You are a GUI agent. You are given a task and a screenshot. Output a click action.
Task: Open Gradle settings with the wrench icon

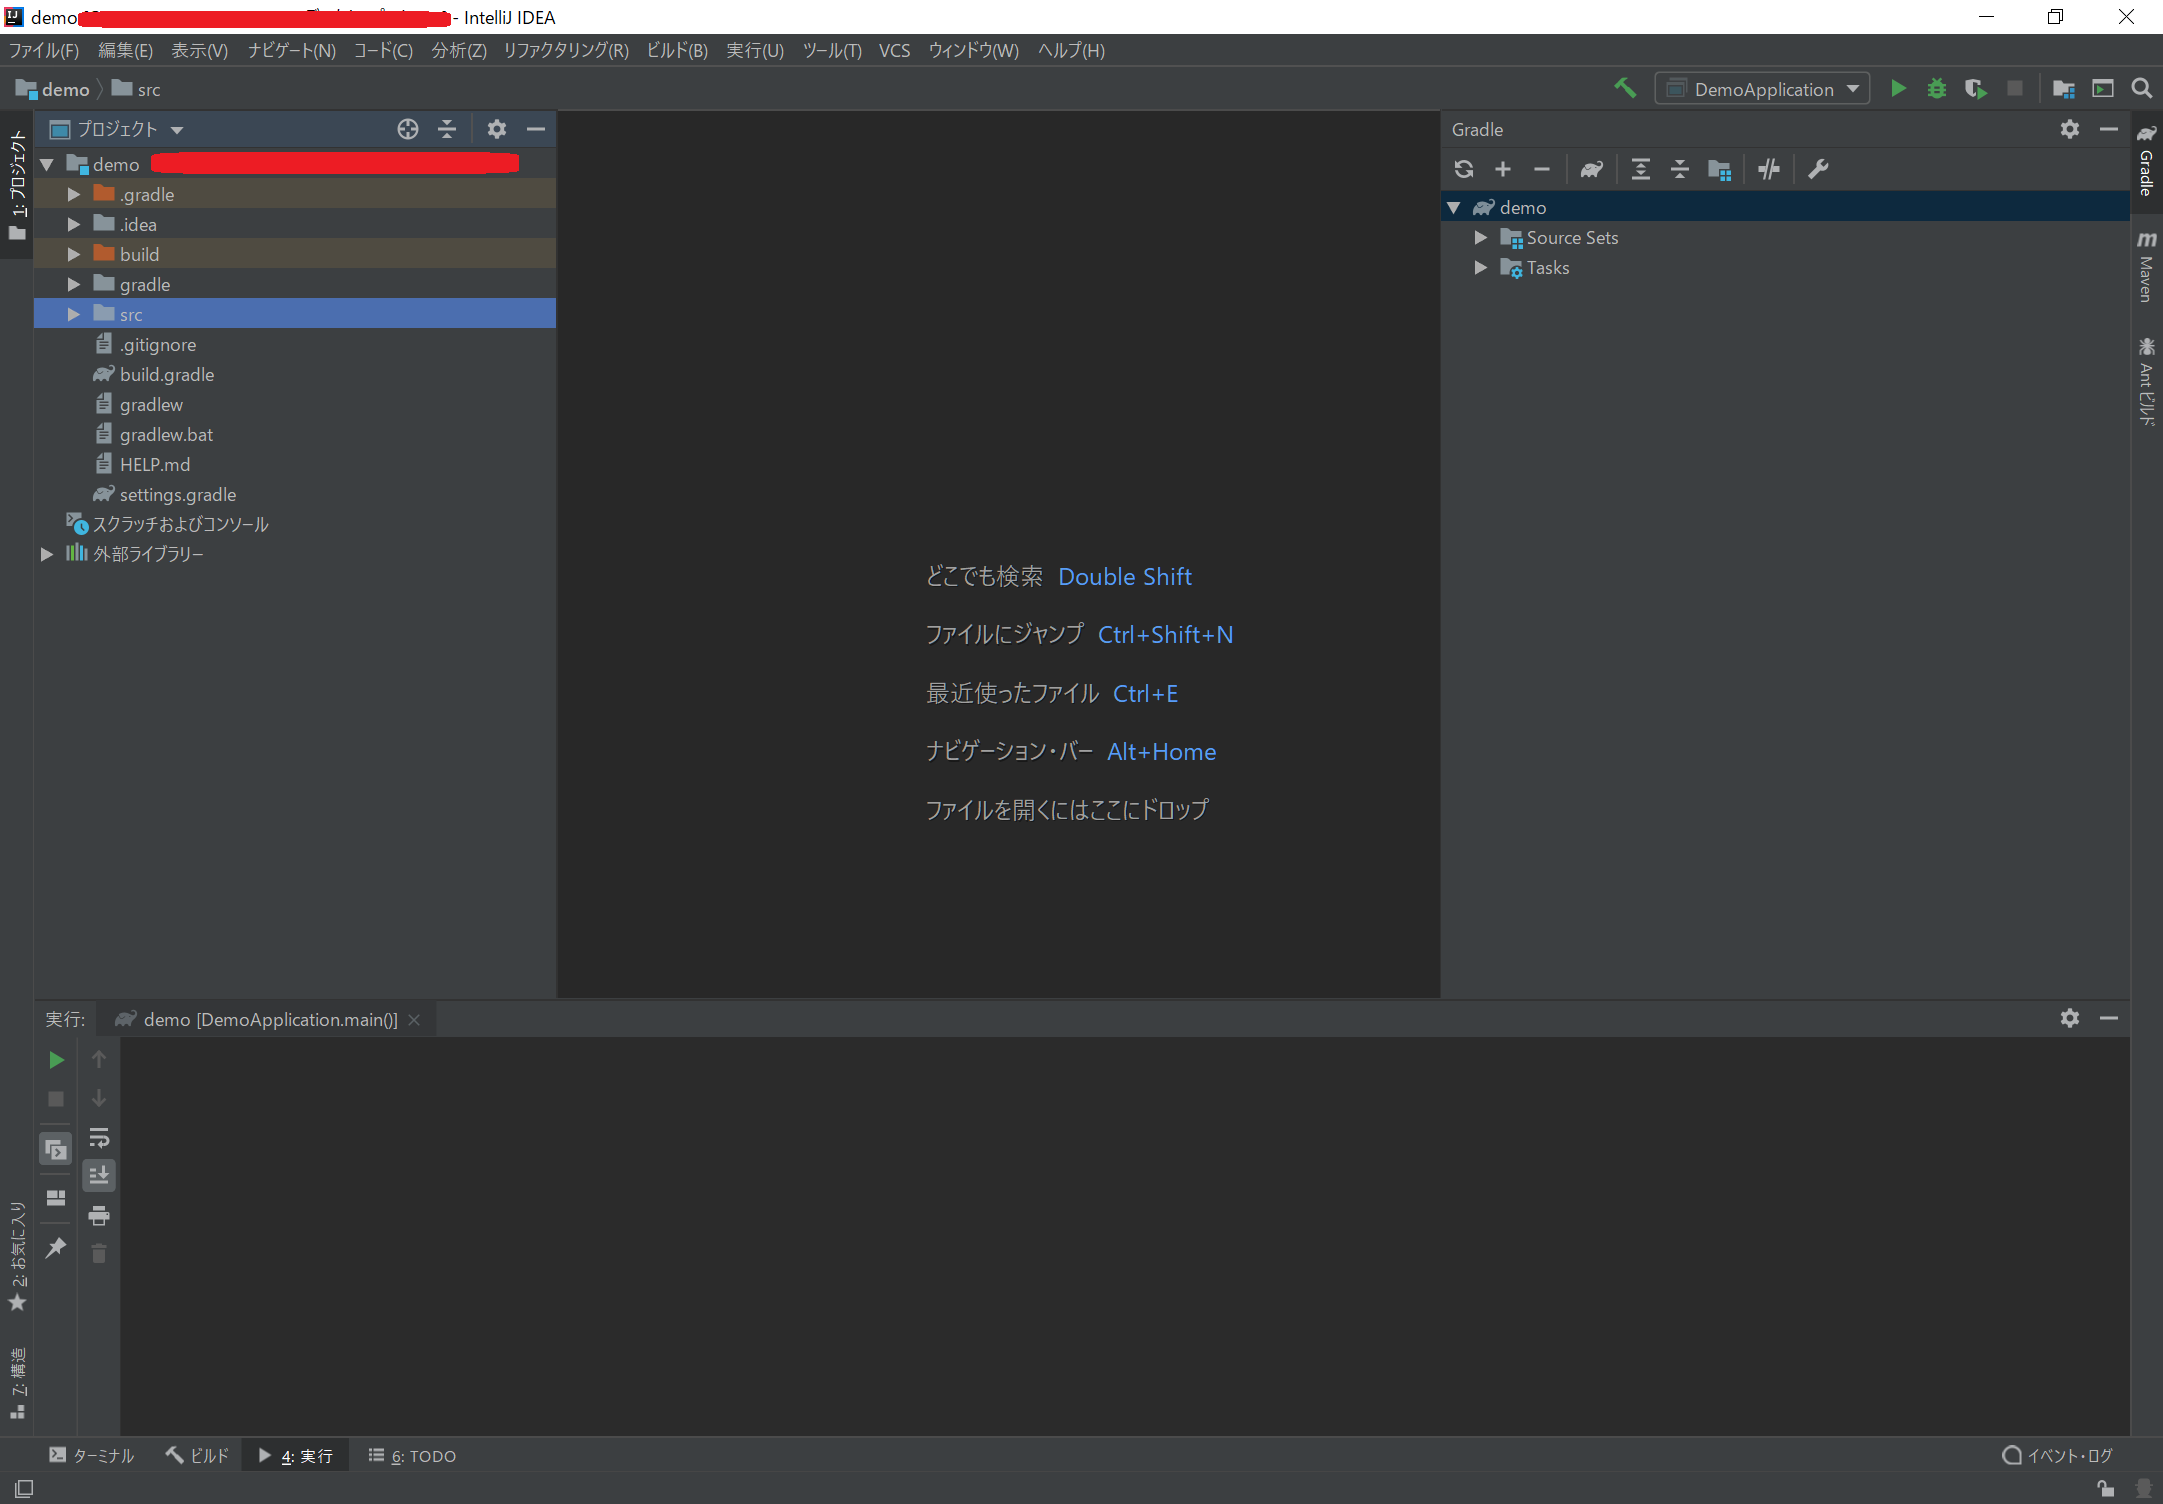point(1818,169)
